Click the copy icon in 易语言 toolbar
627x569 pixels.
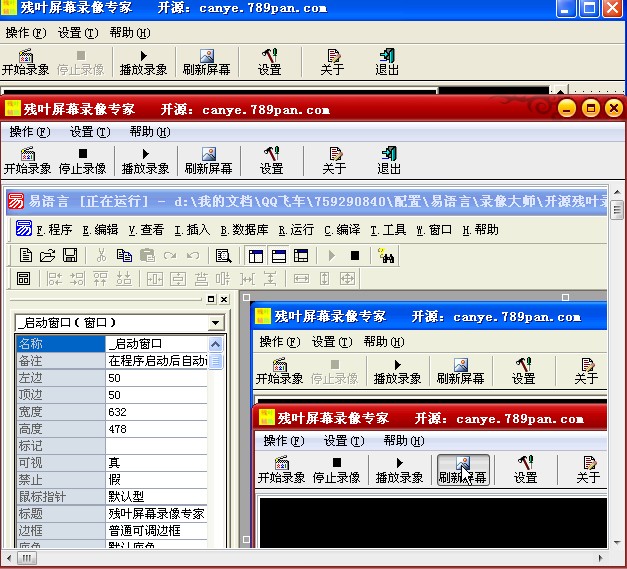124,255
